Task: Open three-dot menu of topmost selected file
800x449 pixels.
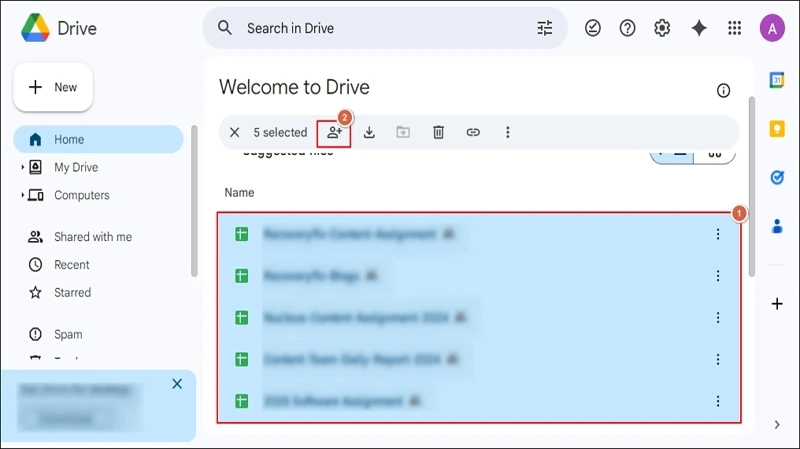Action: (x=718, y=234)
